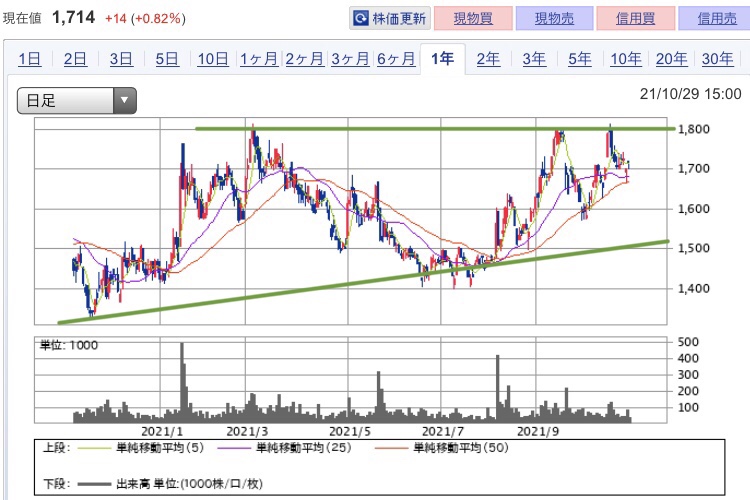Click the 100 volume axis label
Screen dimensions: 750x500
coord(688,408)
